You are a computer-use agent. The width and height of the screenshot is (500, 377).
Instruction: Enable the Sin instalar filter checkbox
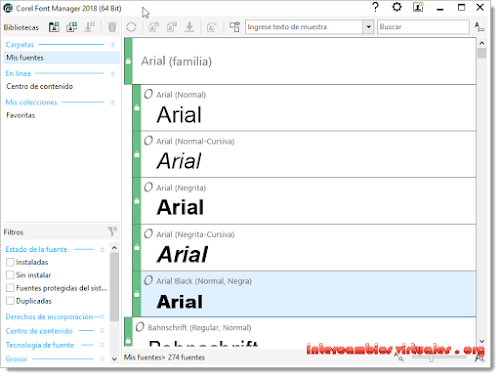10,275
